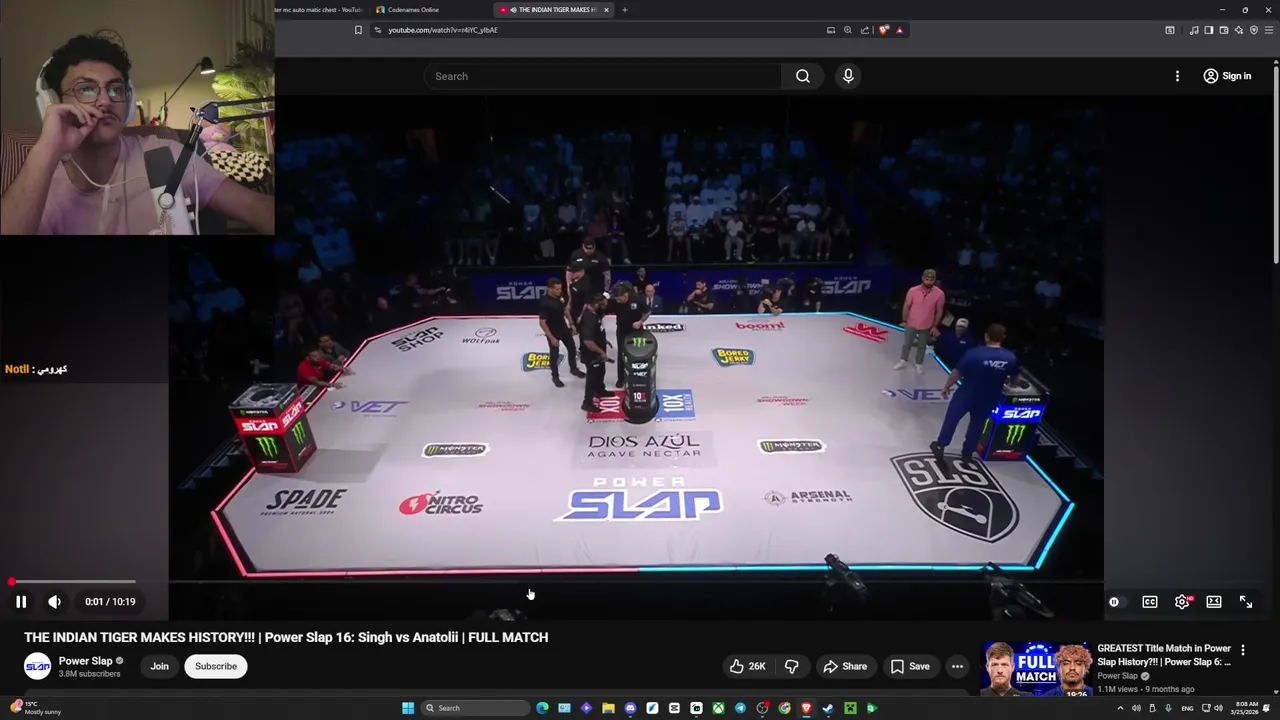Open the GREATEST Title Match title link
This screenshot has width=1280, height=720.
pos(1164,655)
